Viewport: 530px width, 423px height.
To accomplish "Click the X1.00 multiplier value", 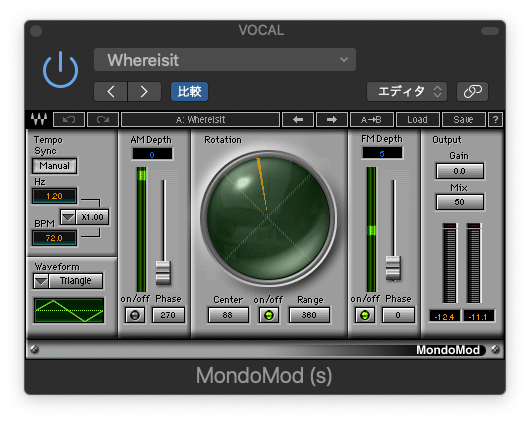I will coord(92,217).
